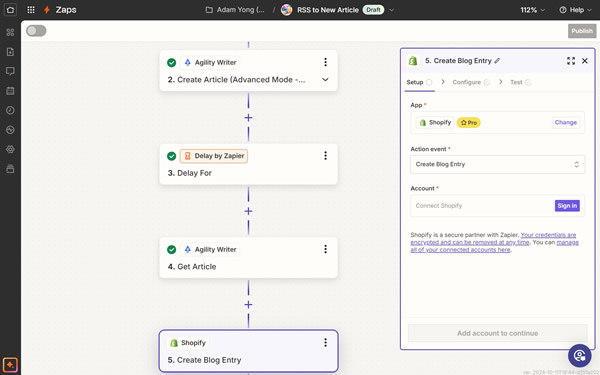This screenshot has width=600, height=375.
Task: Select the Delay by Zapier step card
Action: (x=248, y=164)
